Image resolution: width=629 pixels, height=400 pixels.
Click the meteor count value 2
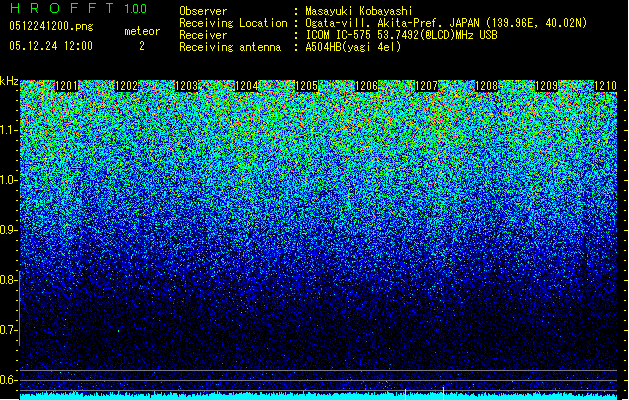(142, 46)
